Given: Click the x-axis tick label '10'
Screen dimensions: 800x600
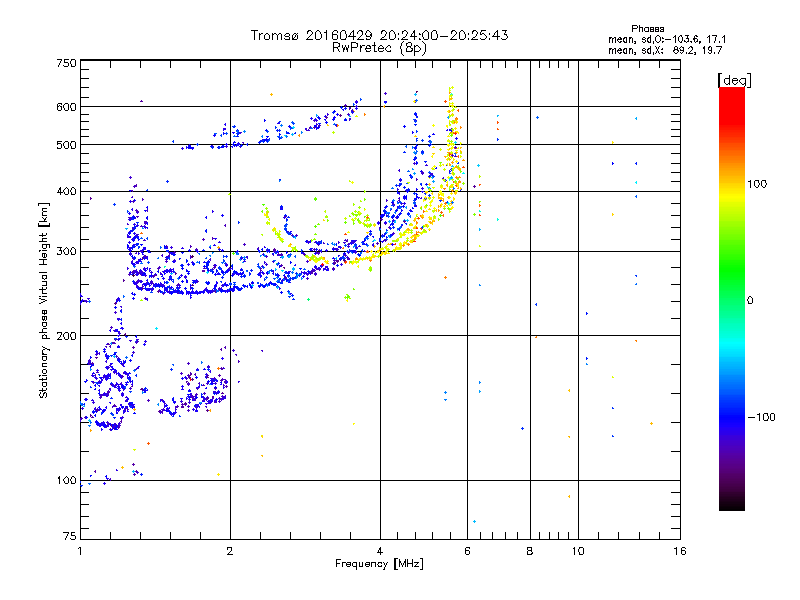Looking at the screenshot, I should (x=578, y=551).
